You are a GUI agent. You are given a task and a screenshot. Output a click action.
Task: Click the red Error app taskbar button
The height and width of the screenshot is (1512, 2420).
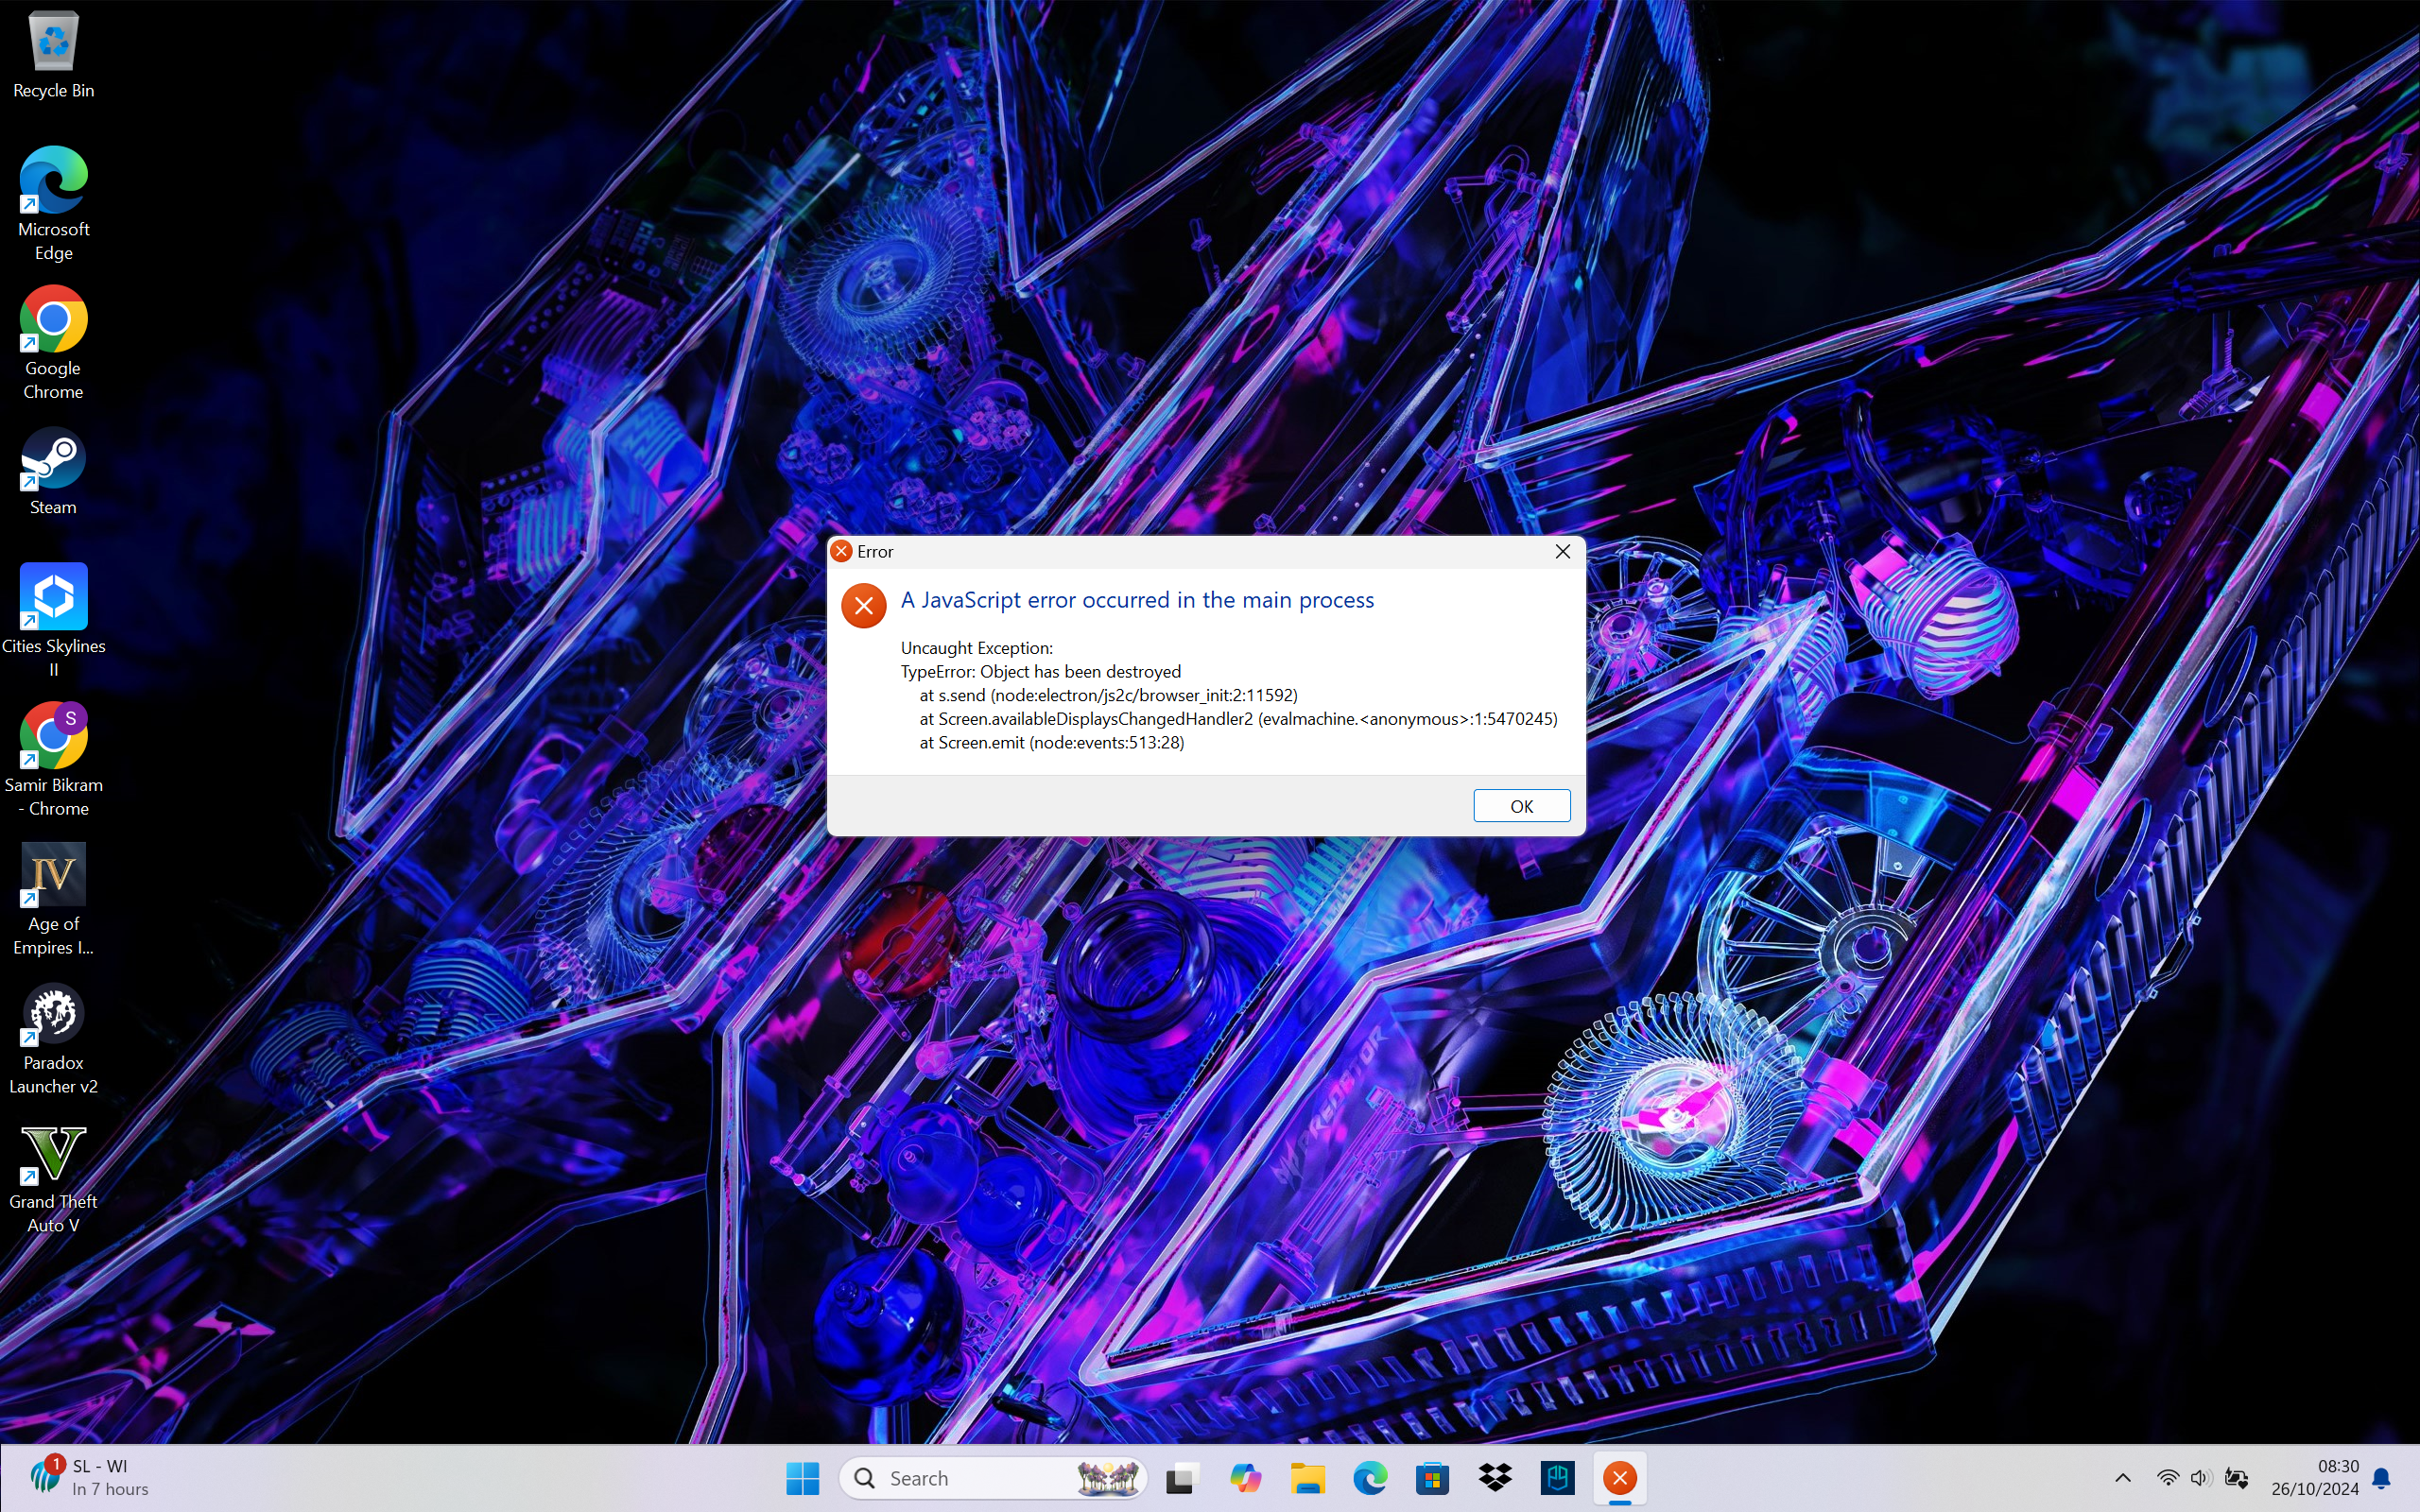click(x=1620, y=1478)
